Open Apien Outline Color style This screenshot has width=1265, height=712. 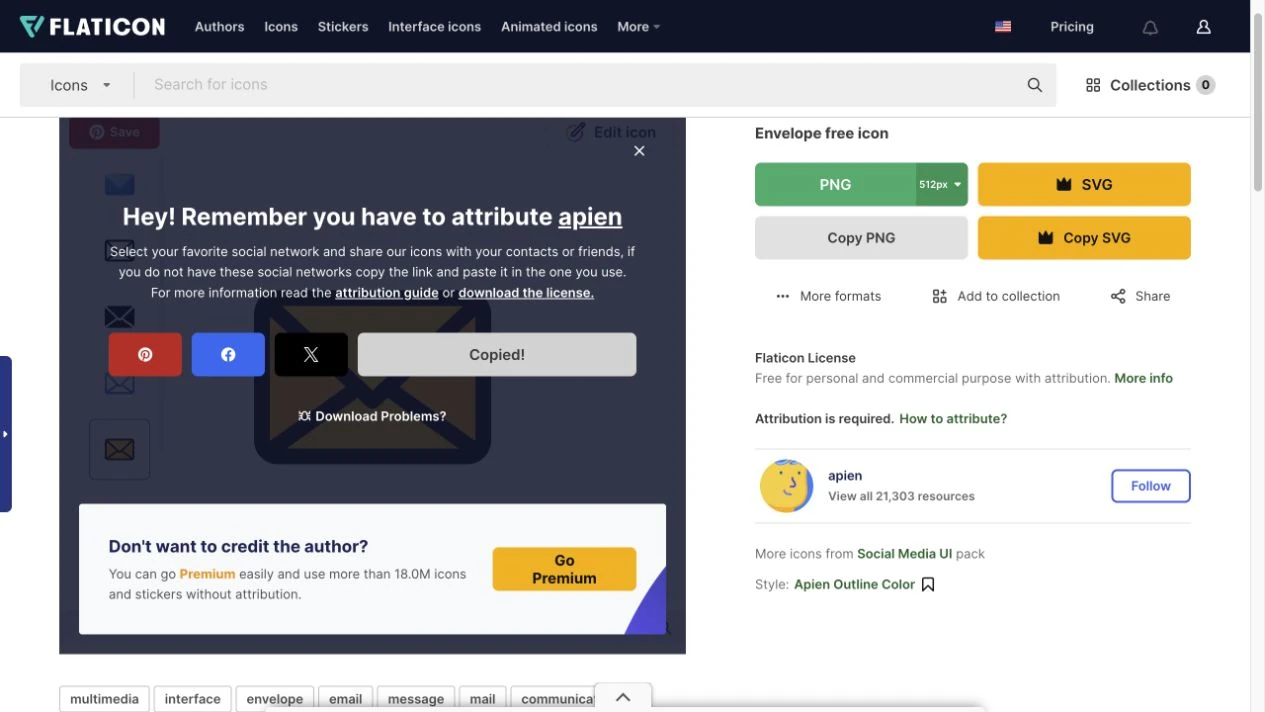[854, 585]
